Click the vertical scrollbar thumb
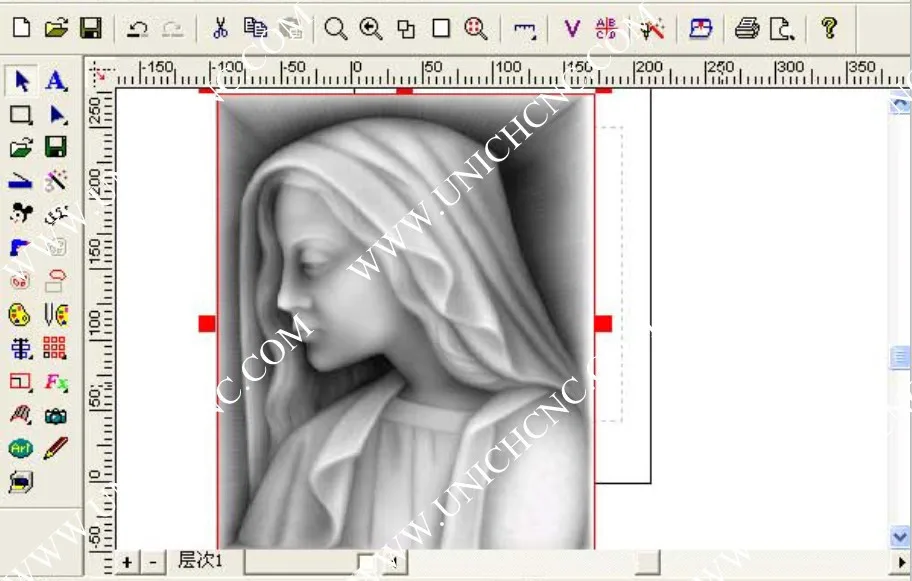 coord(900,357)
